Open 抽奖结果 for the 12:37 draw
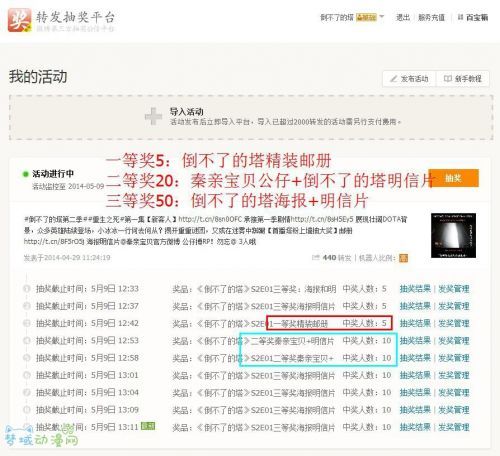Viewport: 500px width, 456px height. click(x=415, y=306)
